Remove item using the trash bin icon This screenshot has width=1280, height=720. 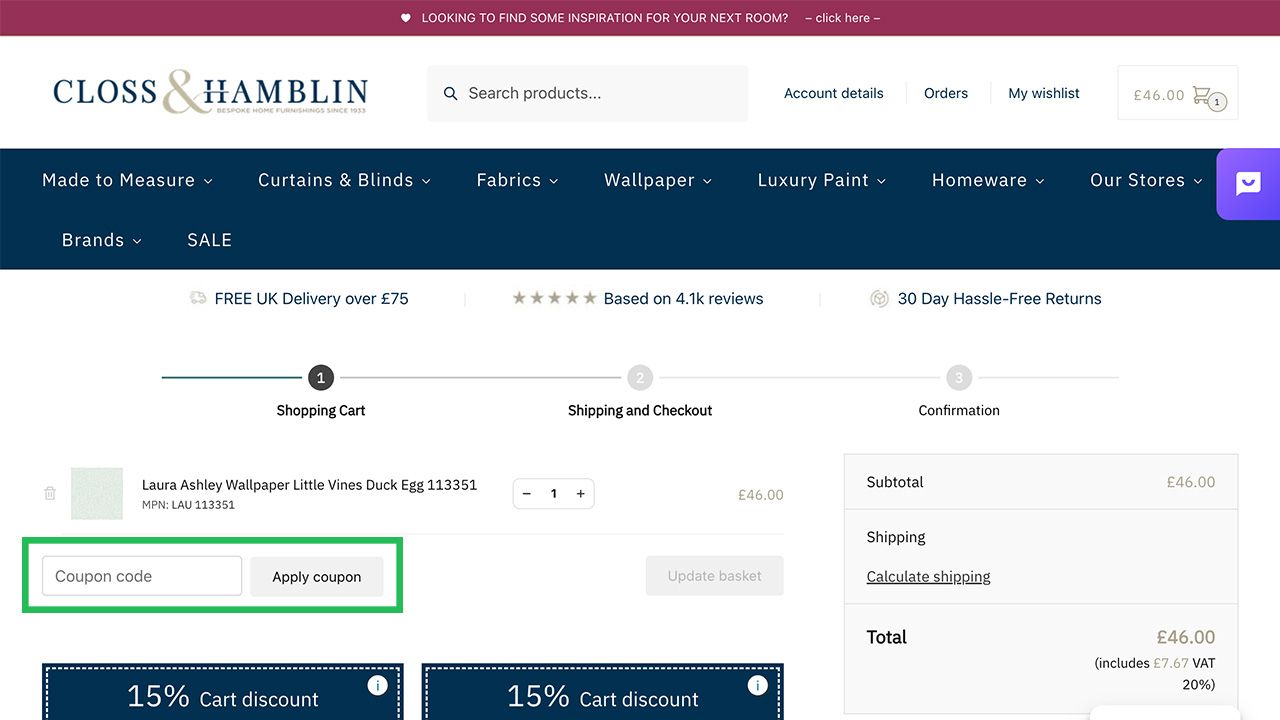tap(50, 493)
